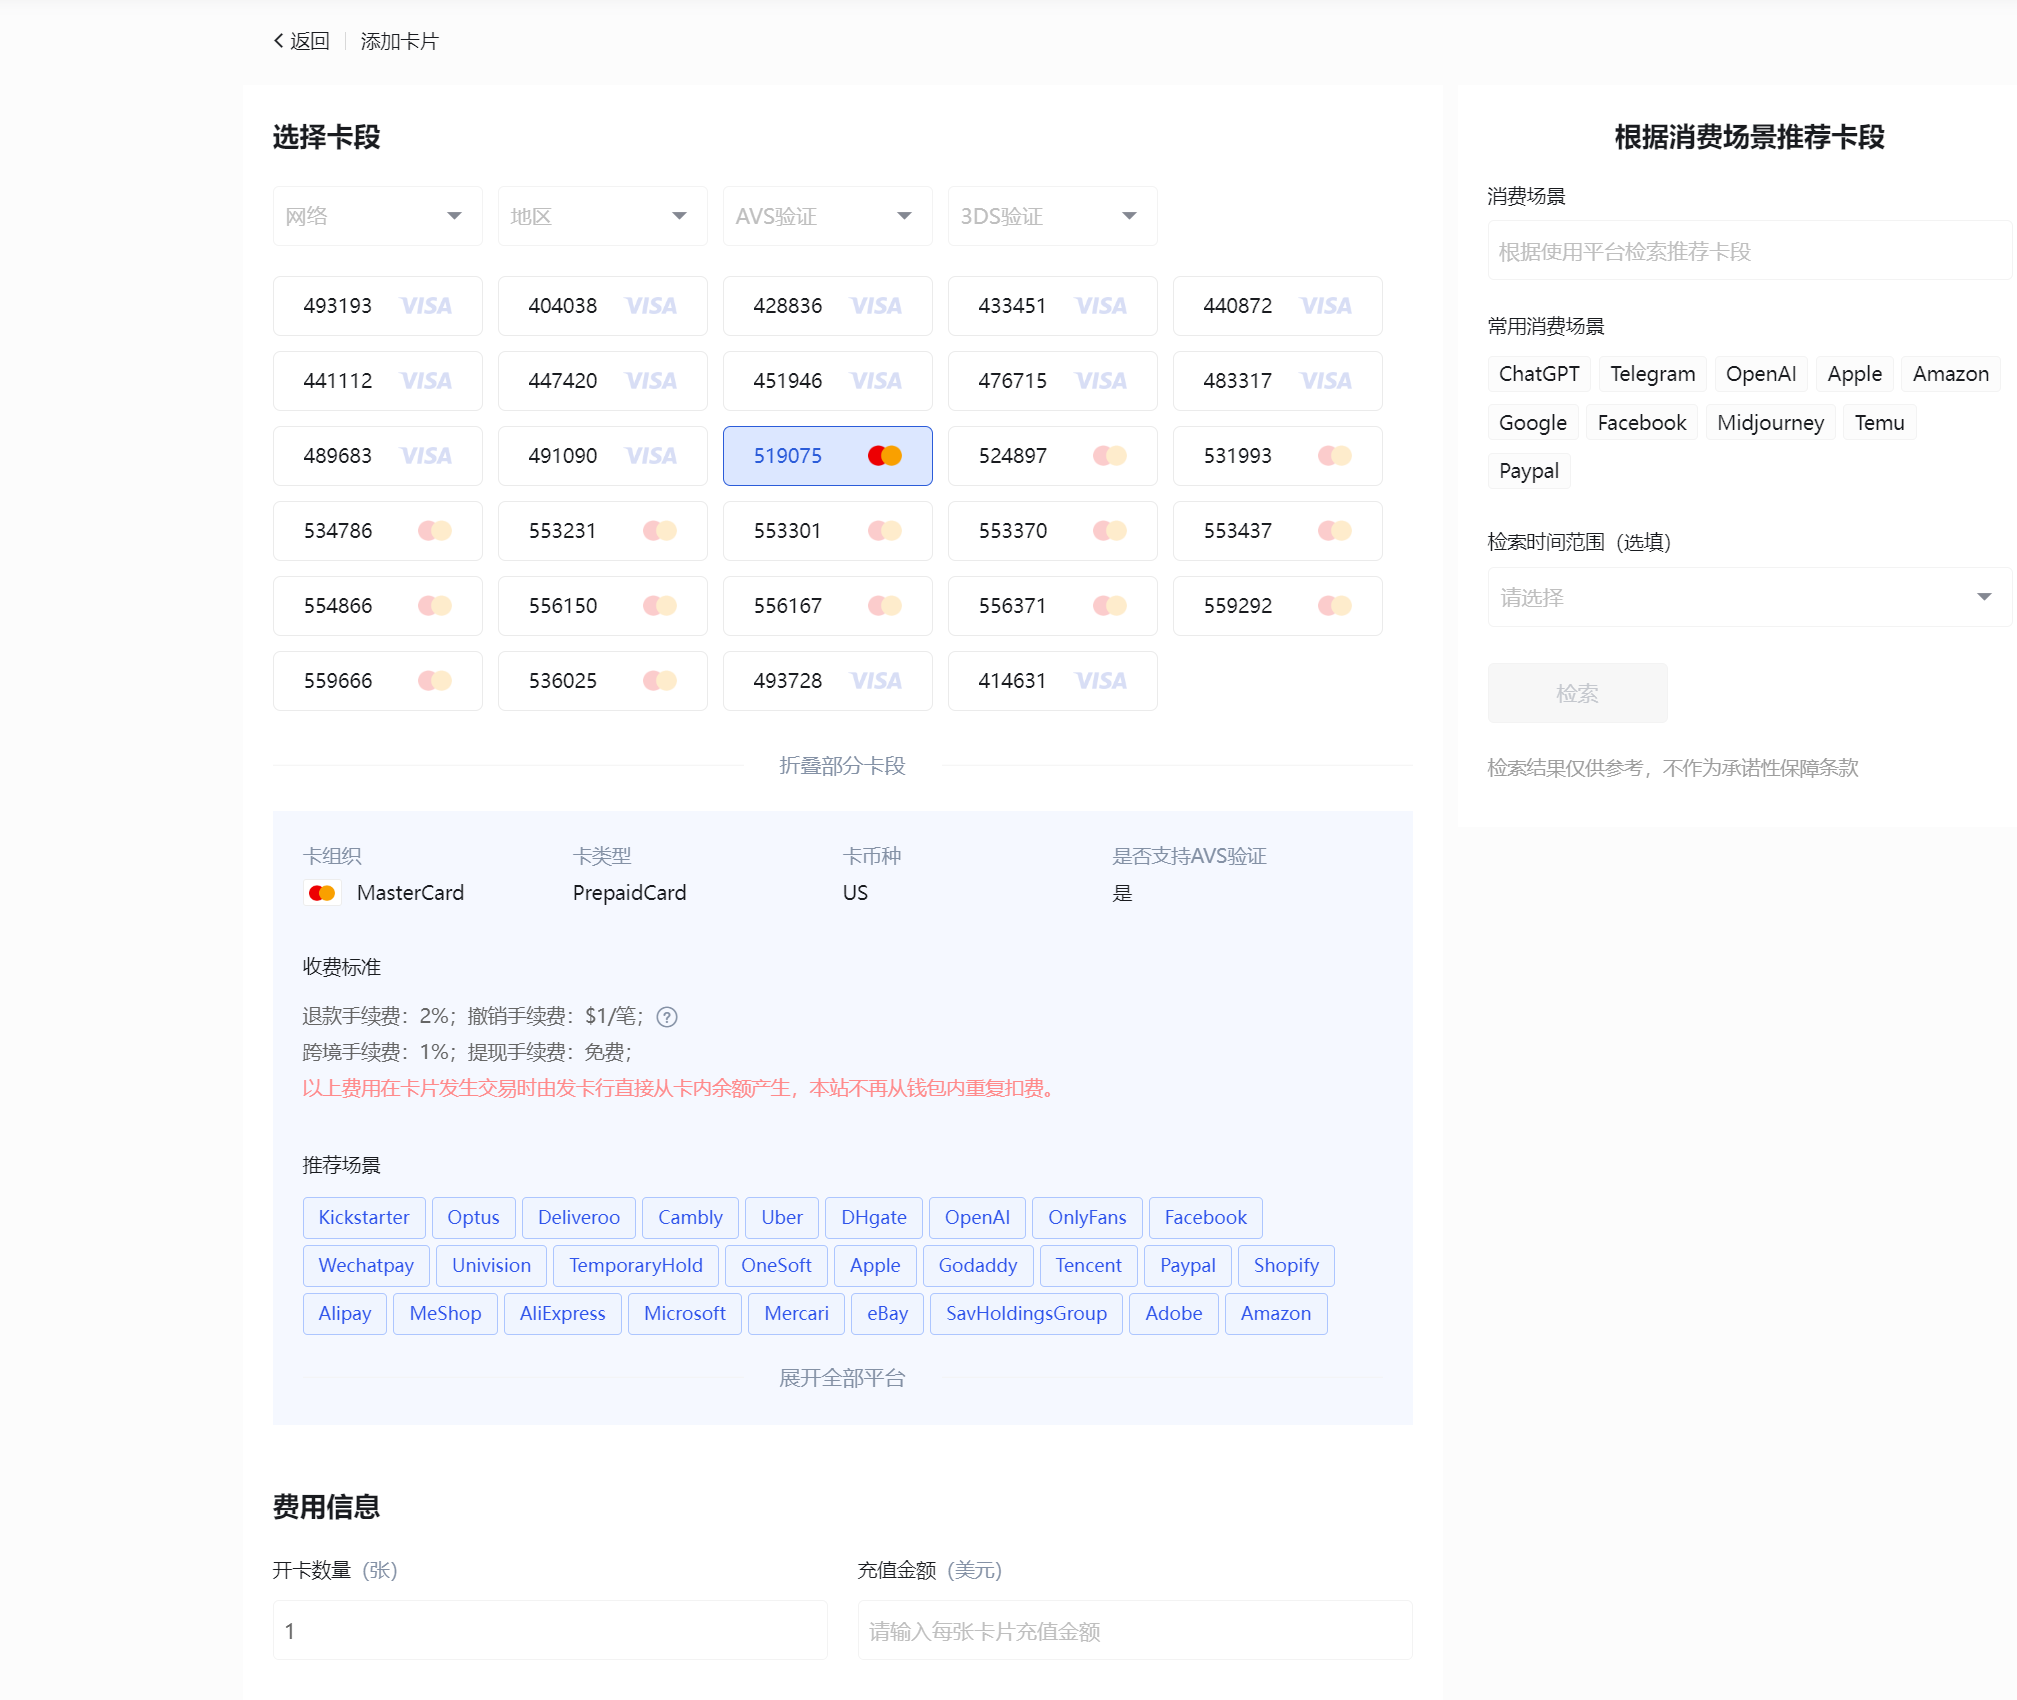Select card segment 441112
The image size is (2017, 1700).
(377, 381)
